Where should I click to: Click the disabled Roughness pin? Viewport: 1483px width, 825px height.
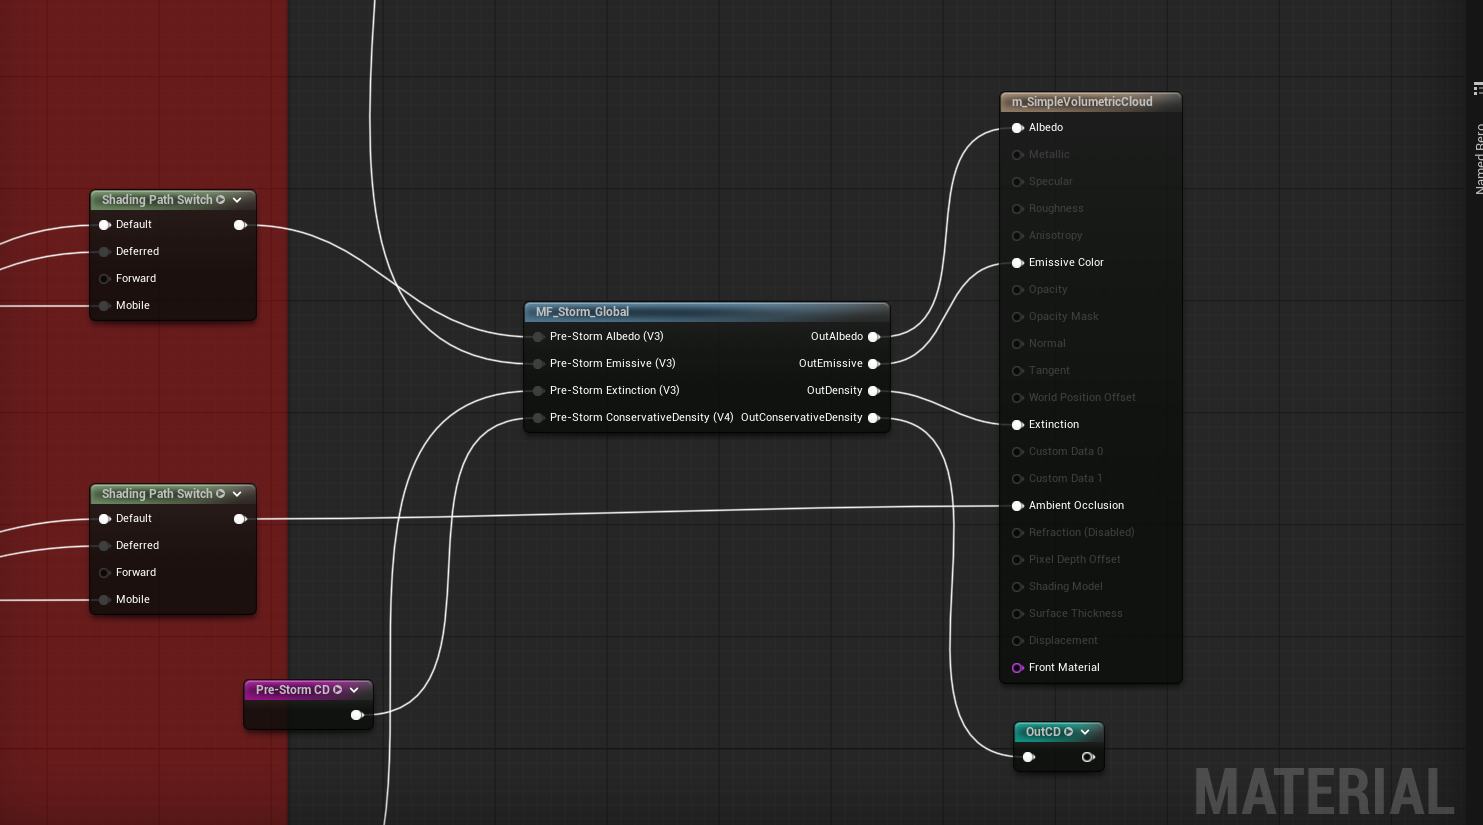(1017, 209)
